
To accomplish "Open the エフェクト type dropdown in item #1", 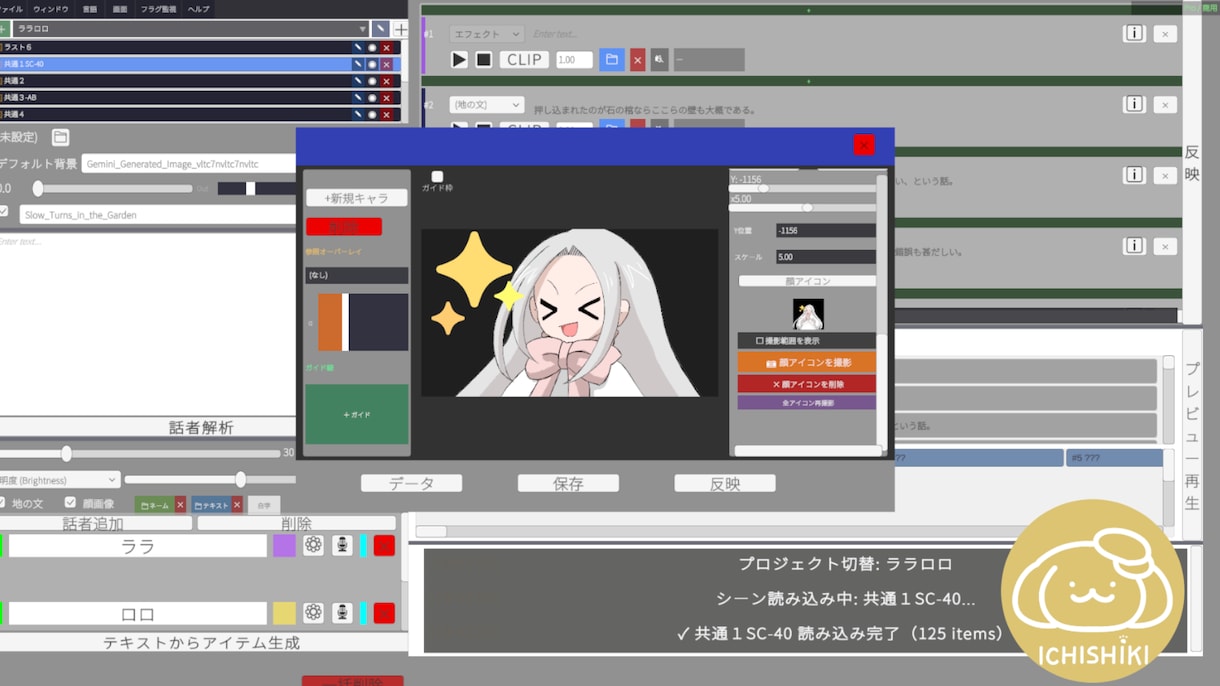I will tap(486, 34).
